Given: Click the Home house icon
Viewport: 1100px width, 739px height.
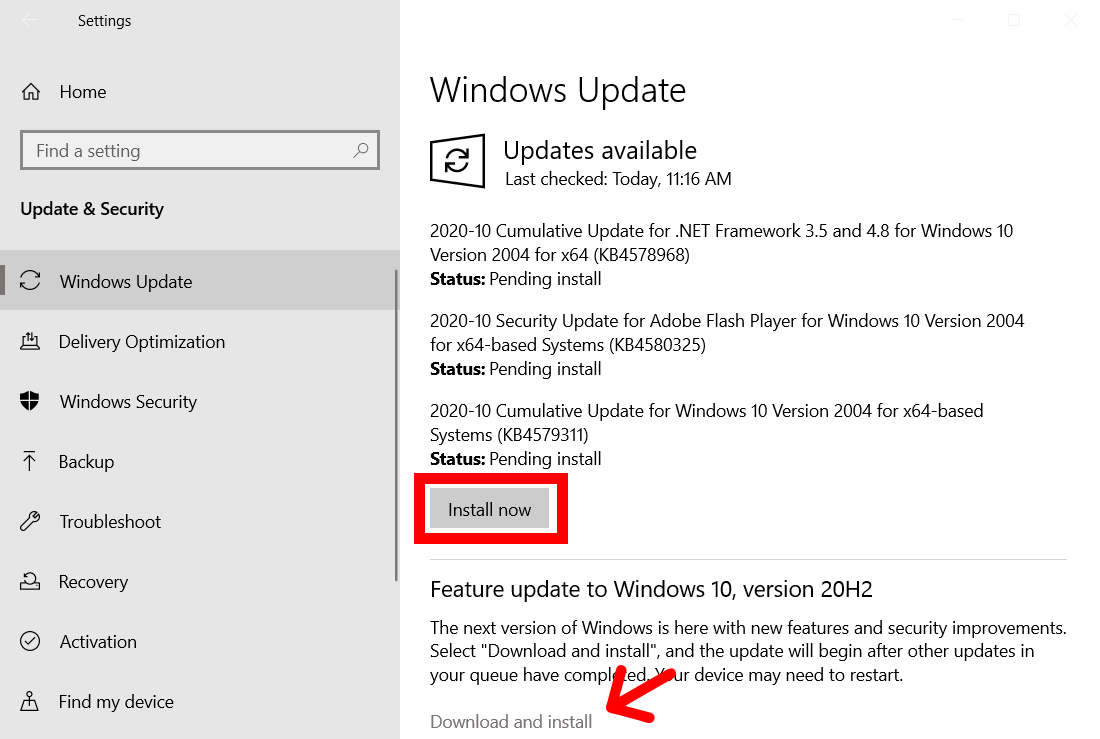Looking at the screenshot, I should coord(31,92).
